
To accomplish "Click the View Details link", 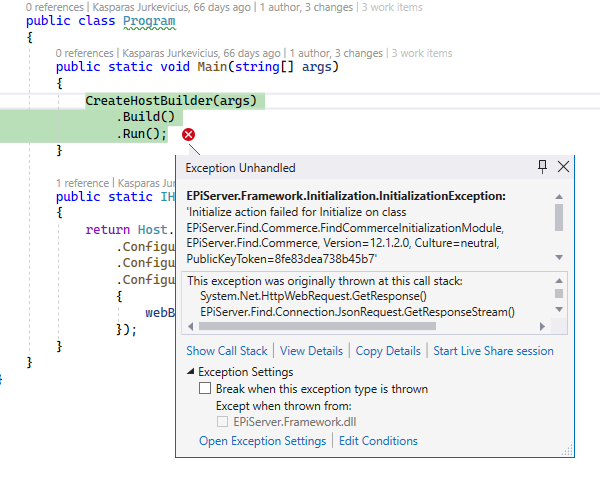I will [x=312, y=351].
